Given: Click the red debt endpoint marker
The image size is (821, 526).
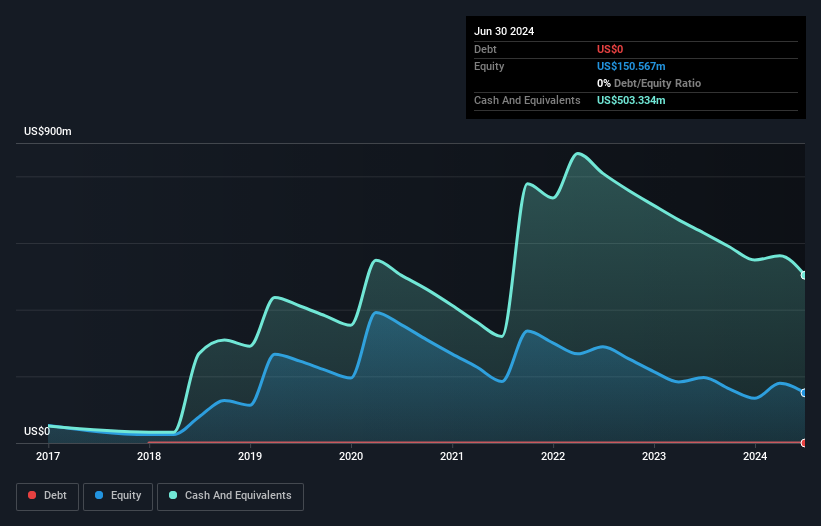Looking at the screenshot, I should tap(804, 443).
